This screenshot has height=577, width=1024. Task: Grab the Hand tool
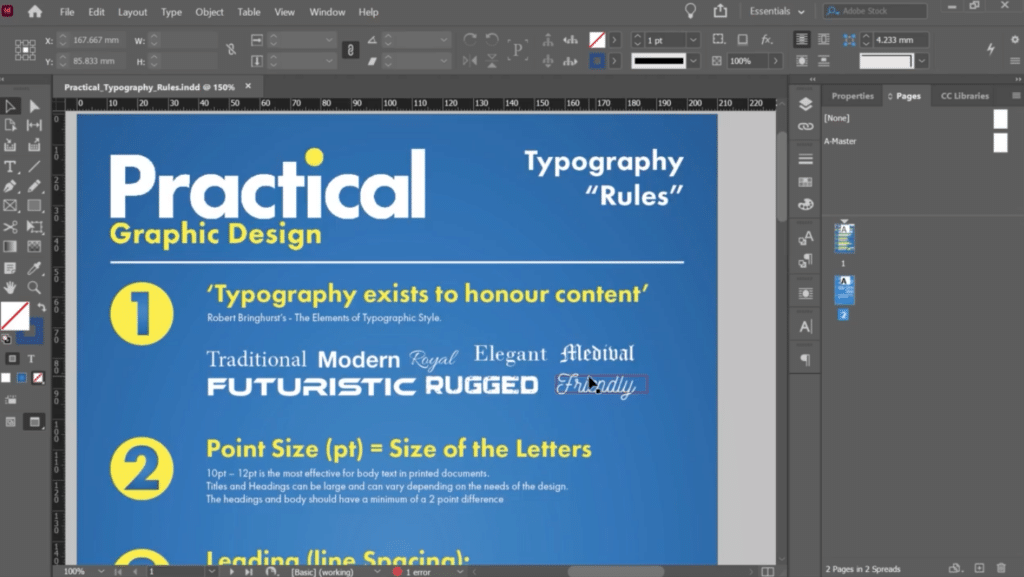pyautogui.click(x=11, y=287)
